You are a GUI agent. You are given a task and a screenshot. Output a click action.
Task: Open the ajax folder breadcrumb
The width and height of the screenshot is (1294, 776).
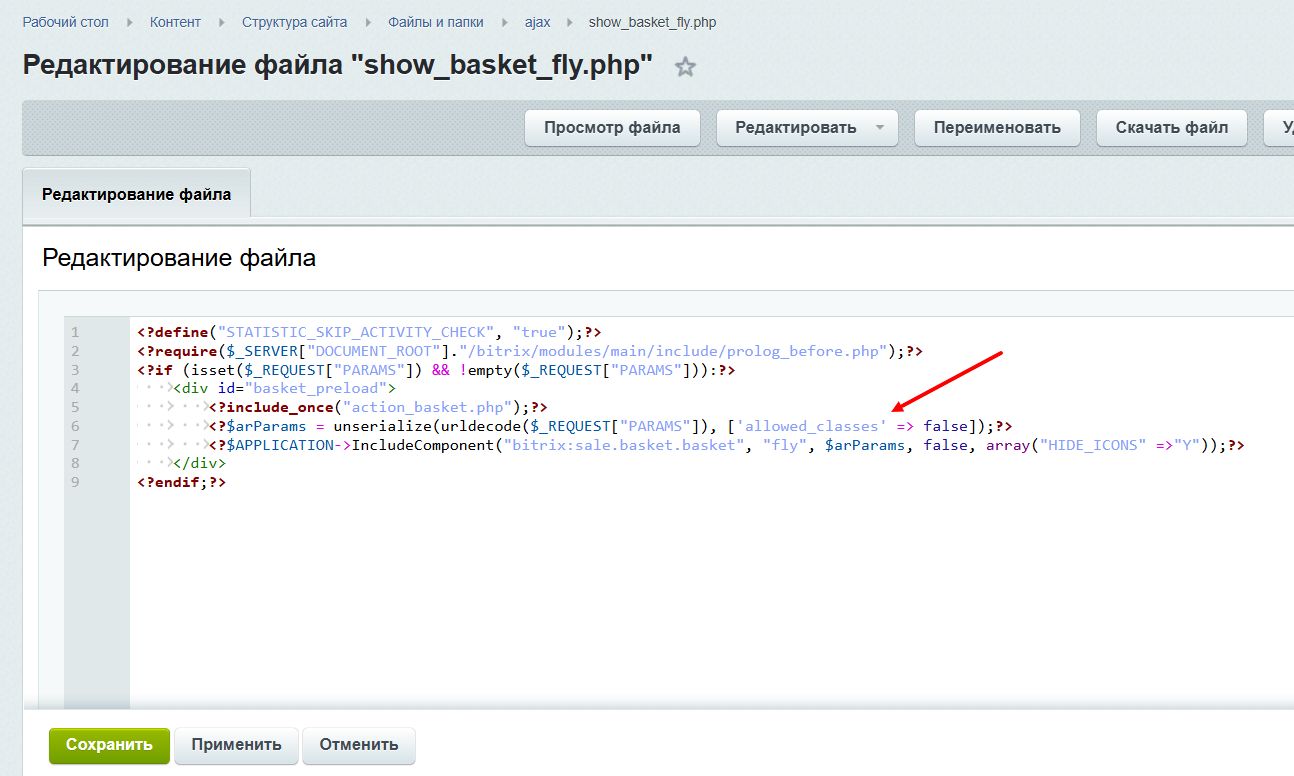538,22
